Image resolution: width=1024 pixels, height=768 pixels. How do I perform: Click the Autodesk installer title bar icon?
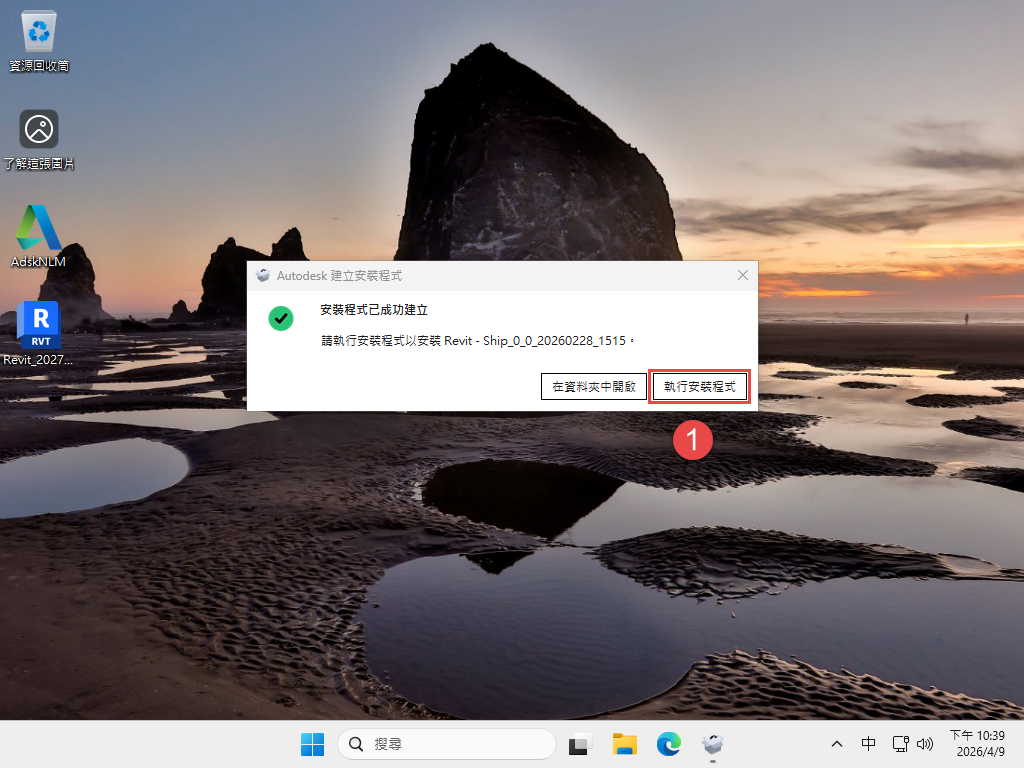pos(263,276)
